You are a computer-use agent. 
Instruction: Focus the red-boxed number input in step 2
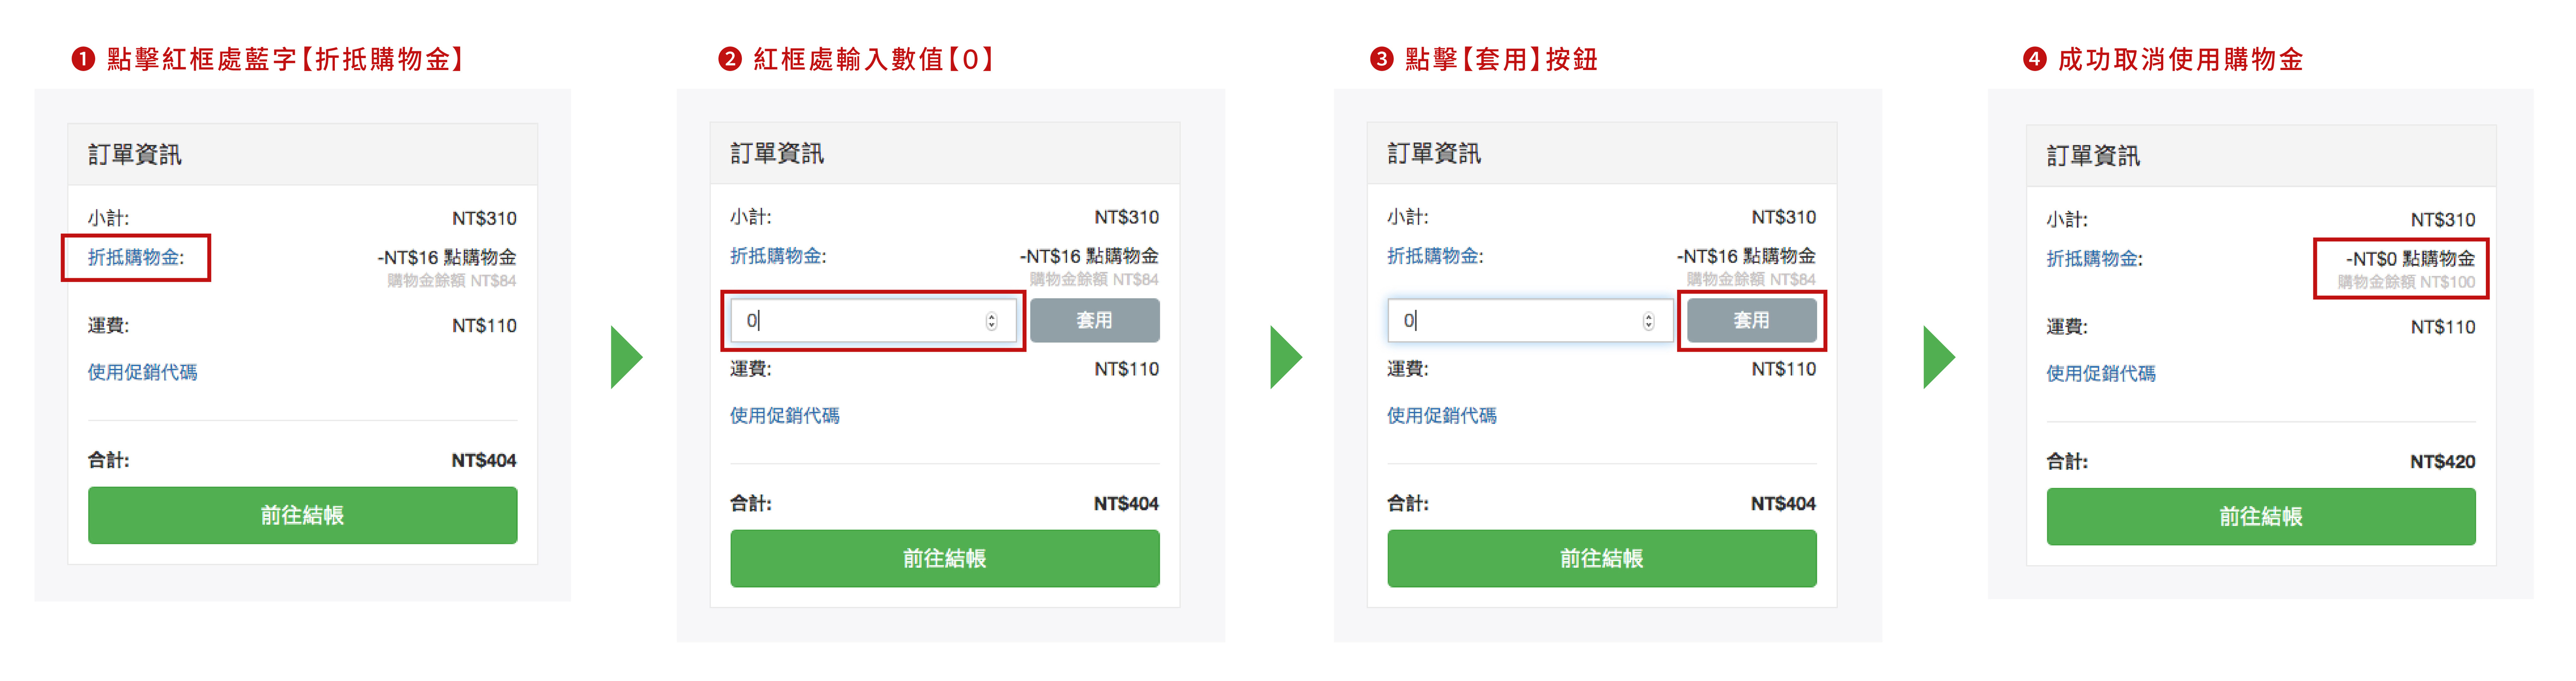click(x=860, y=321)
